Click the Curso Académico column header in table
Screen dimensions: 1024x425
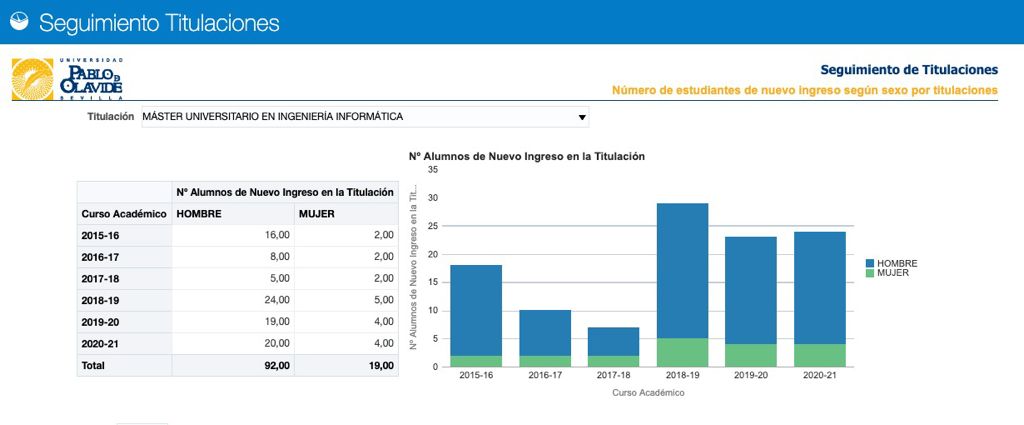point(124,213)
